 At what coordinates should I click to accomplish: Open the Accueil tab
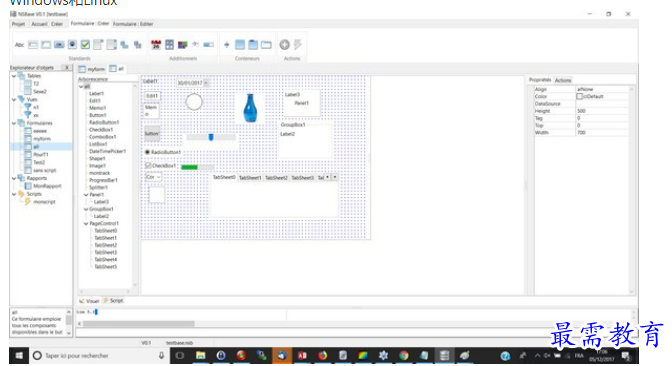[39, 24]
